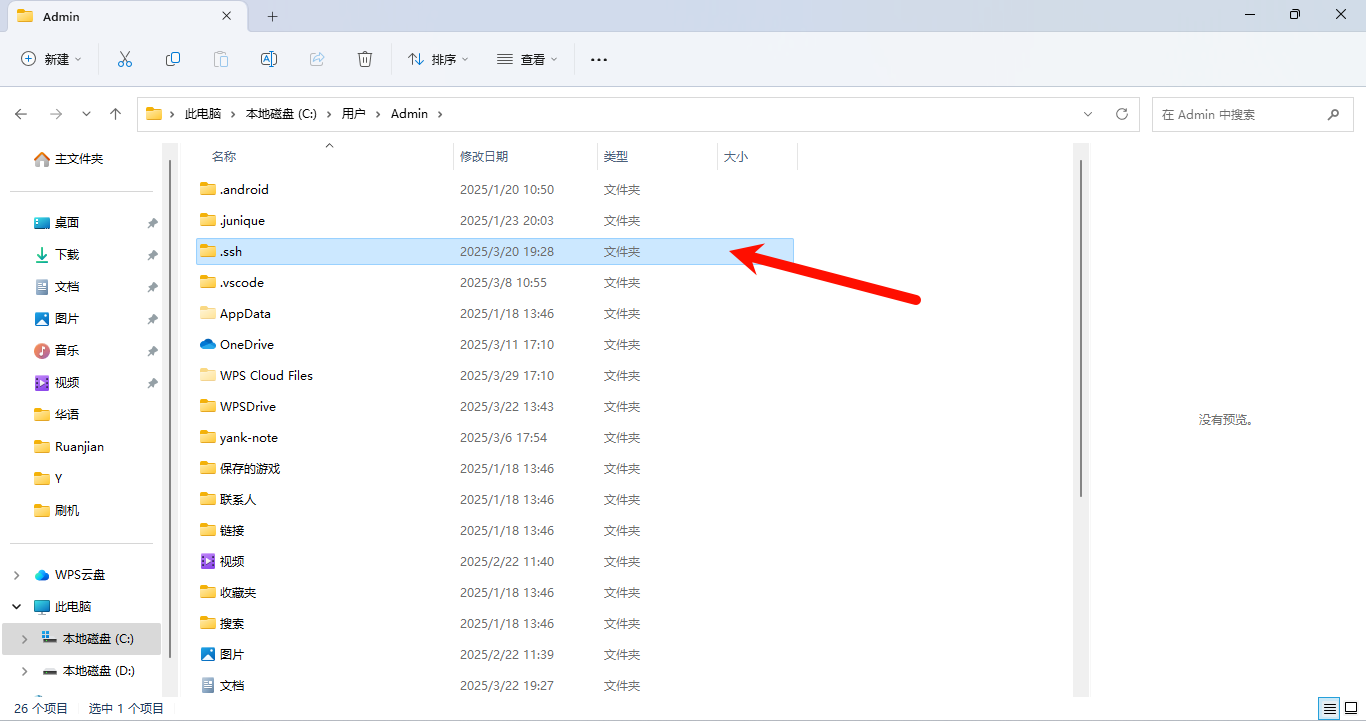Switch to large thumbnails view toggle

pyautogui.click(x=1350, y=709)
